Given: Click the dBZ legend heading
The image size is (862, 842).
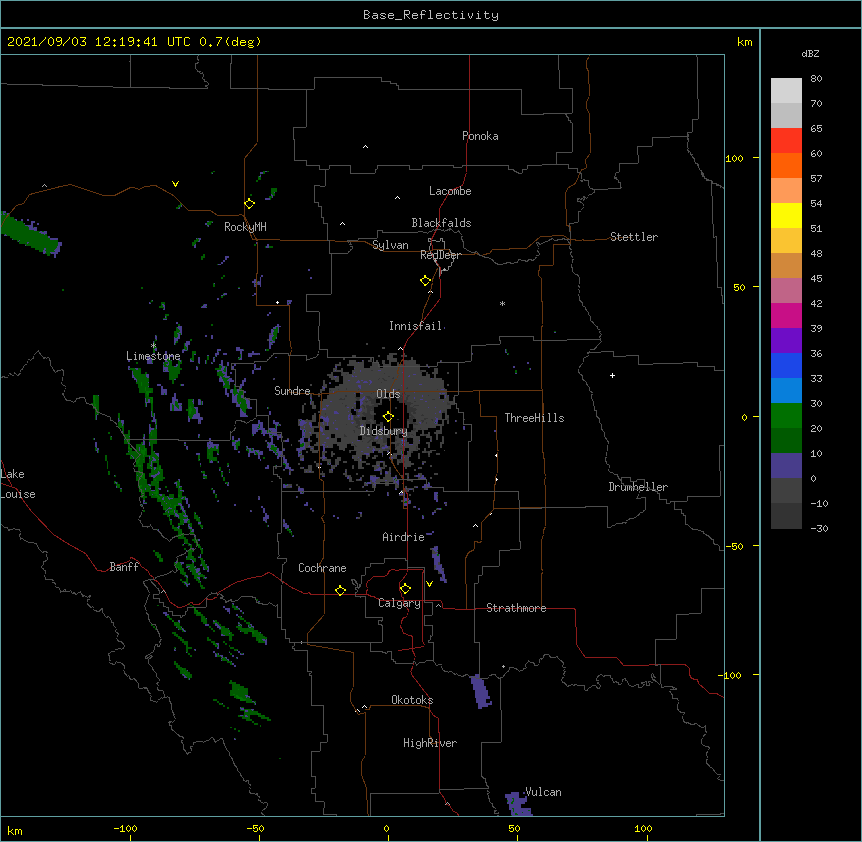Looking at the screenshot, I should (810, 54).
